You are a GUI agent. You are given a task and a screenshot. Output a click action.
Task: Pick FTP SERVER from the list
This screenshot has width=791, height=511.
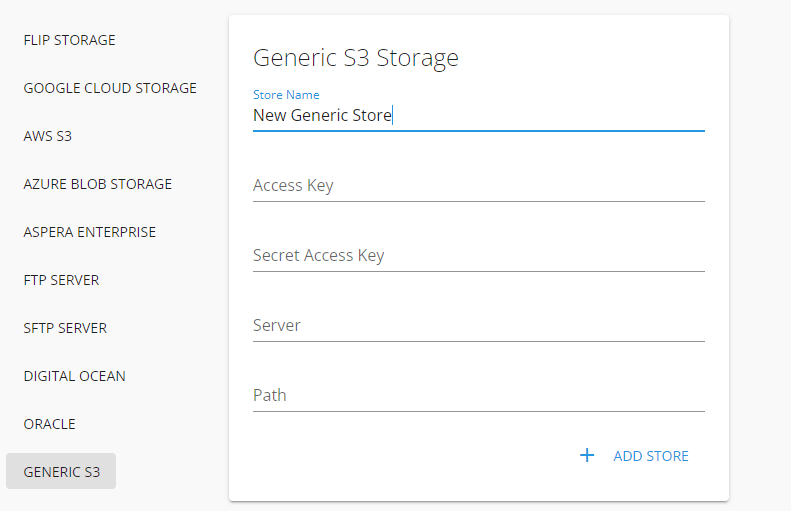(x=61, y=280)
